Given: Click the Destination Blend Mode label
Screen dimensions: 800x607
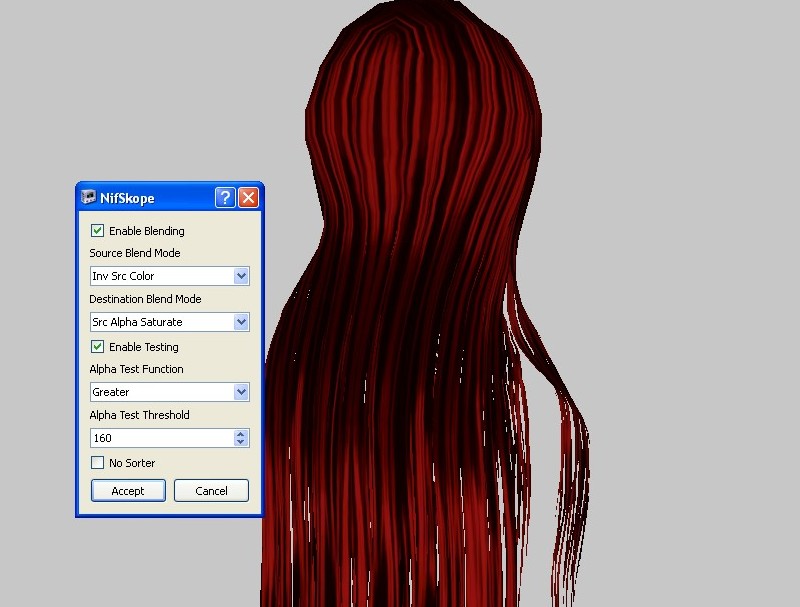Looking at the screenshot, I should [x=145, y=299].
